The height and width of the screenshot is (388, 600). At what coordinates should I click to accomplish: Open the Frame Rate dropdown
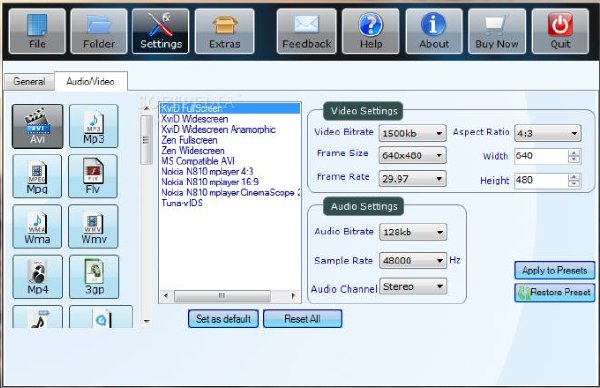[x=412, y=178]
